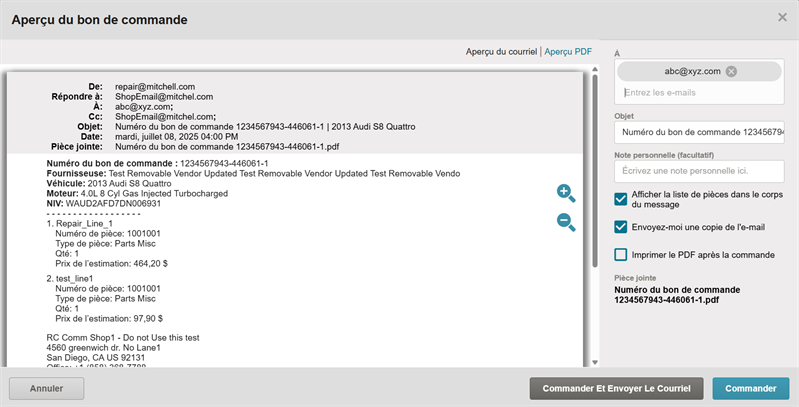Remove the abc@xyz.com recipient chip
Screen dimensions: 799x407
point(731,71)
